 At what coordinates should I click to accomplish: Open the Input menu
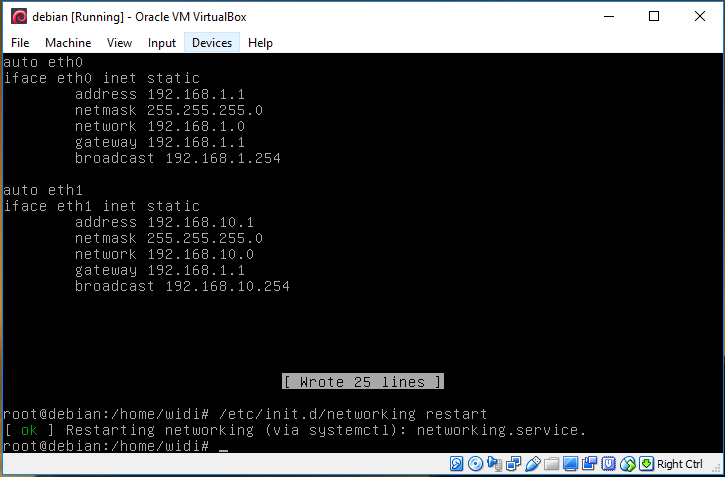162,43
